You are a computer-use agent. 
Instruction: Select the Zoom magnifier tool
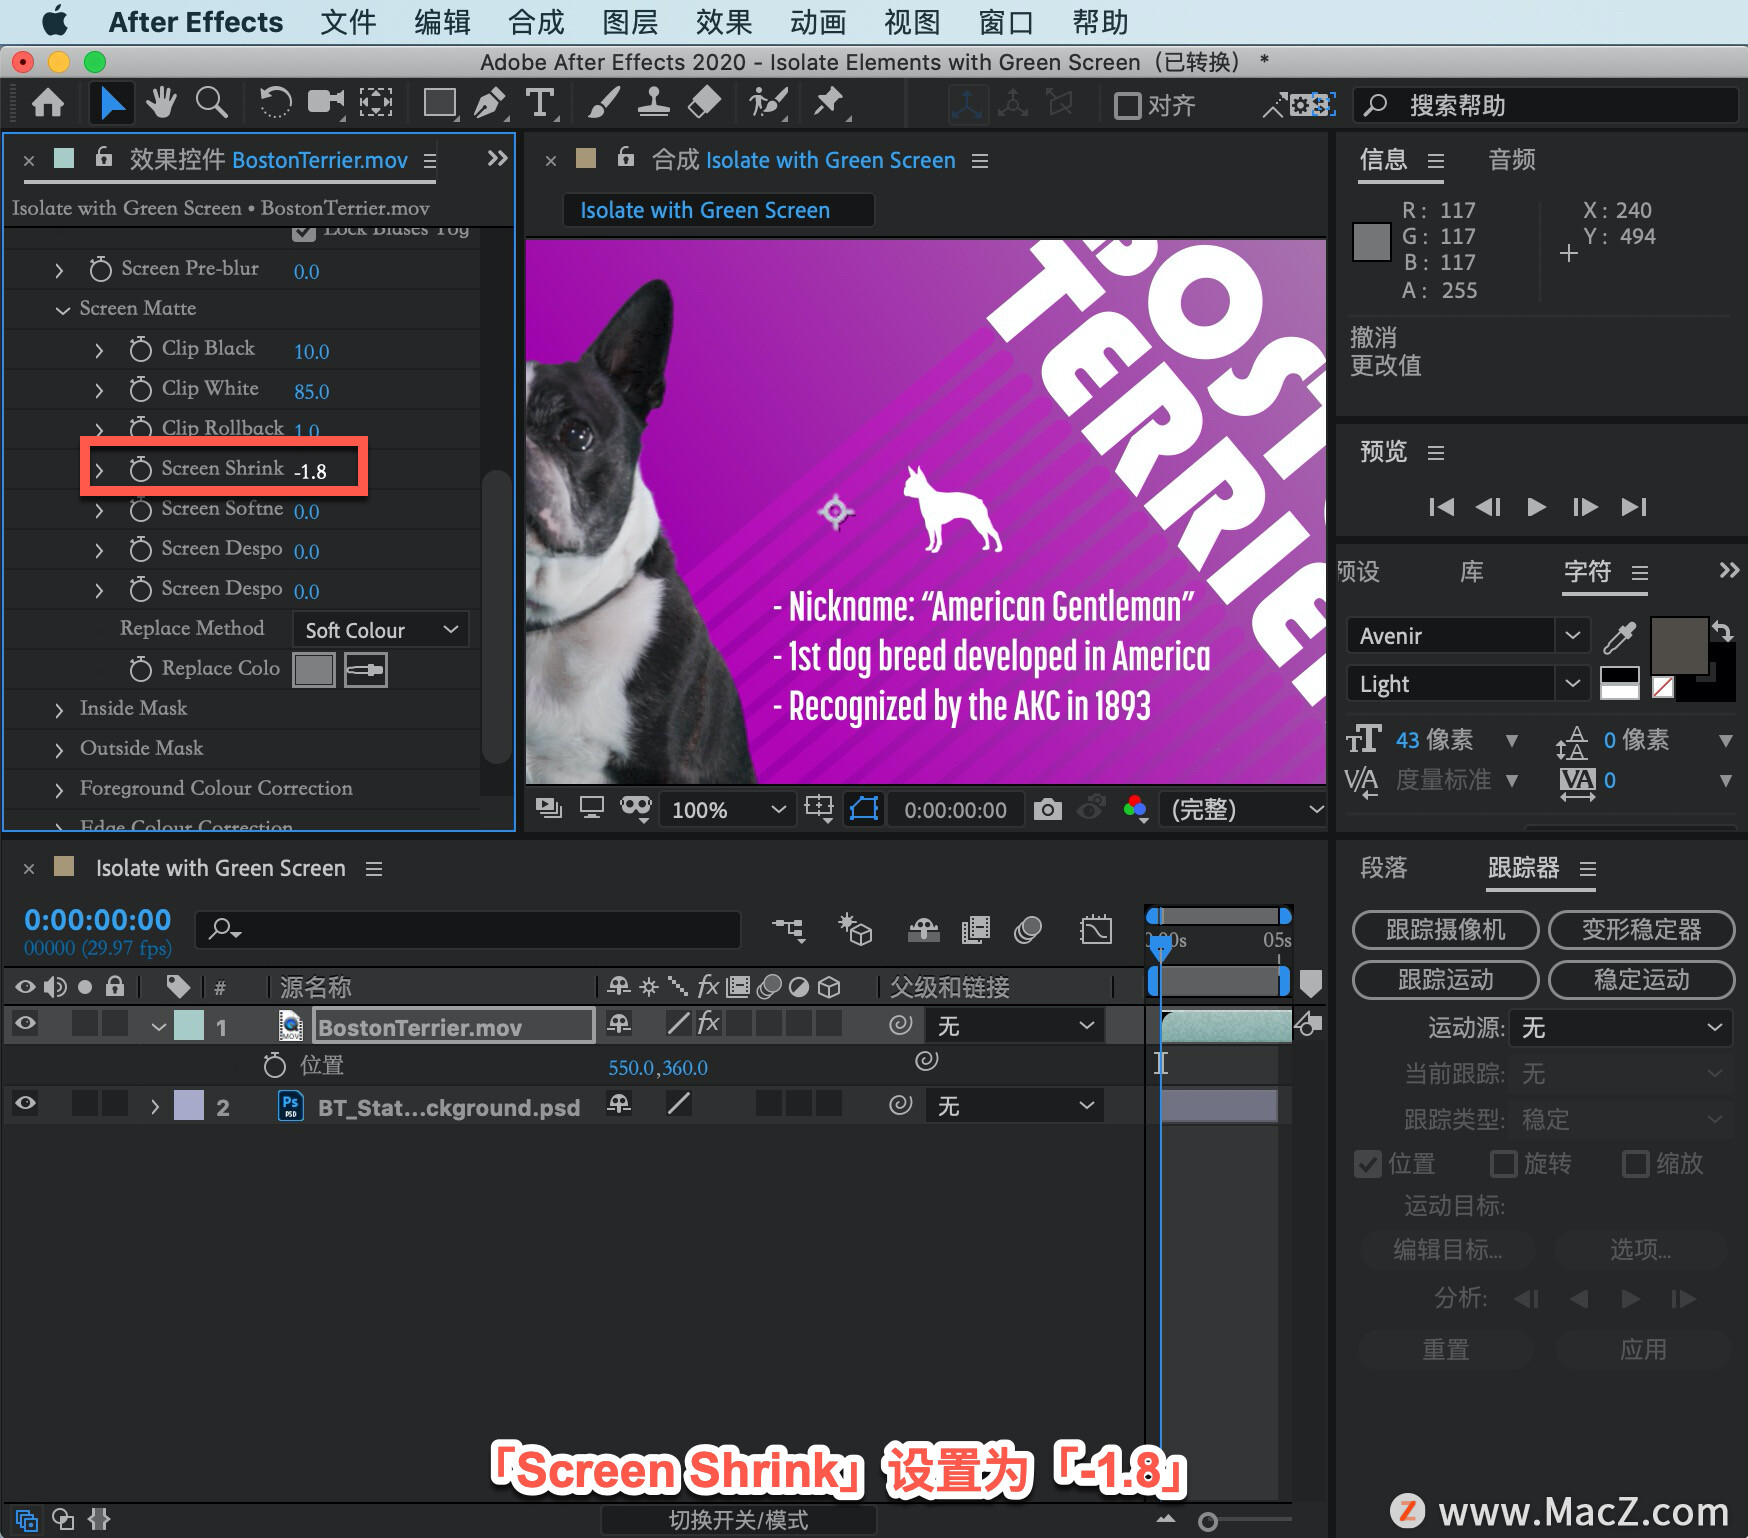(x=211, y=104)
